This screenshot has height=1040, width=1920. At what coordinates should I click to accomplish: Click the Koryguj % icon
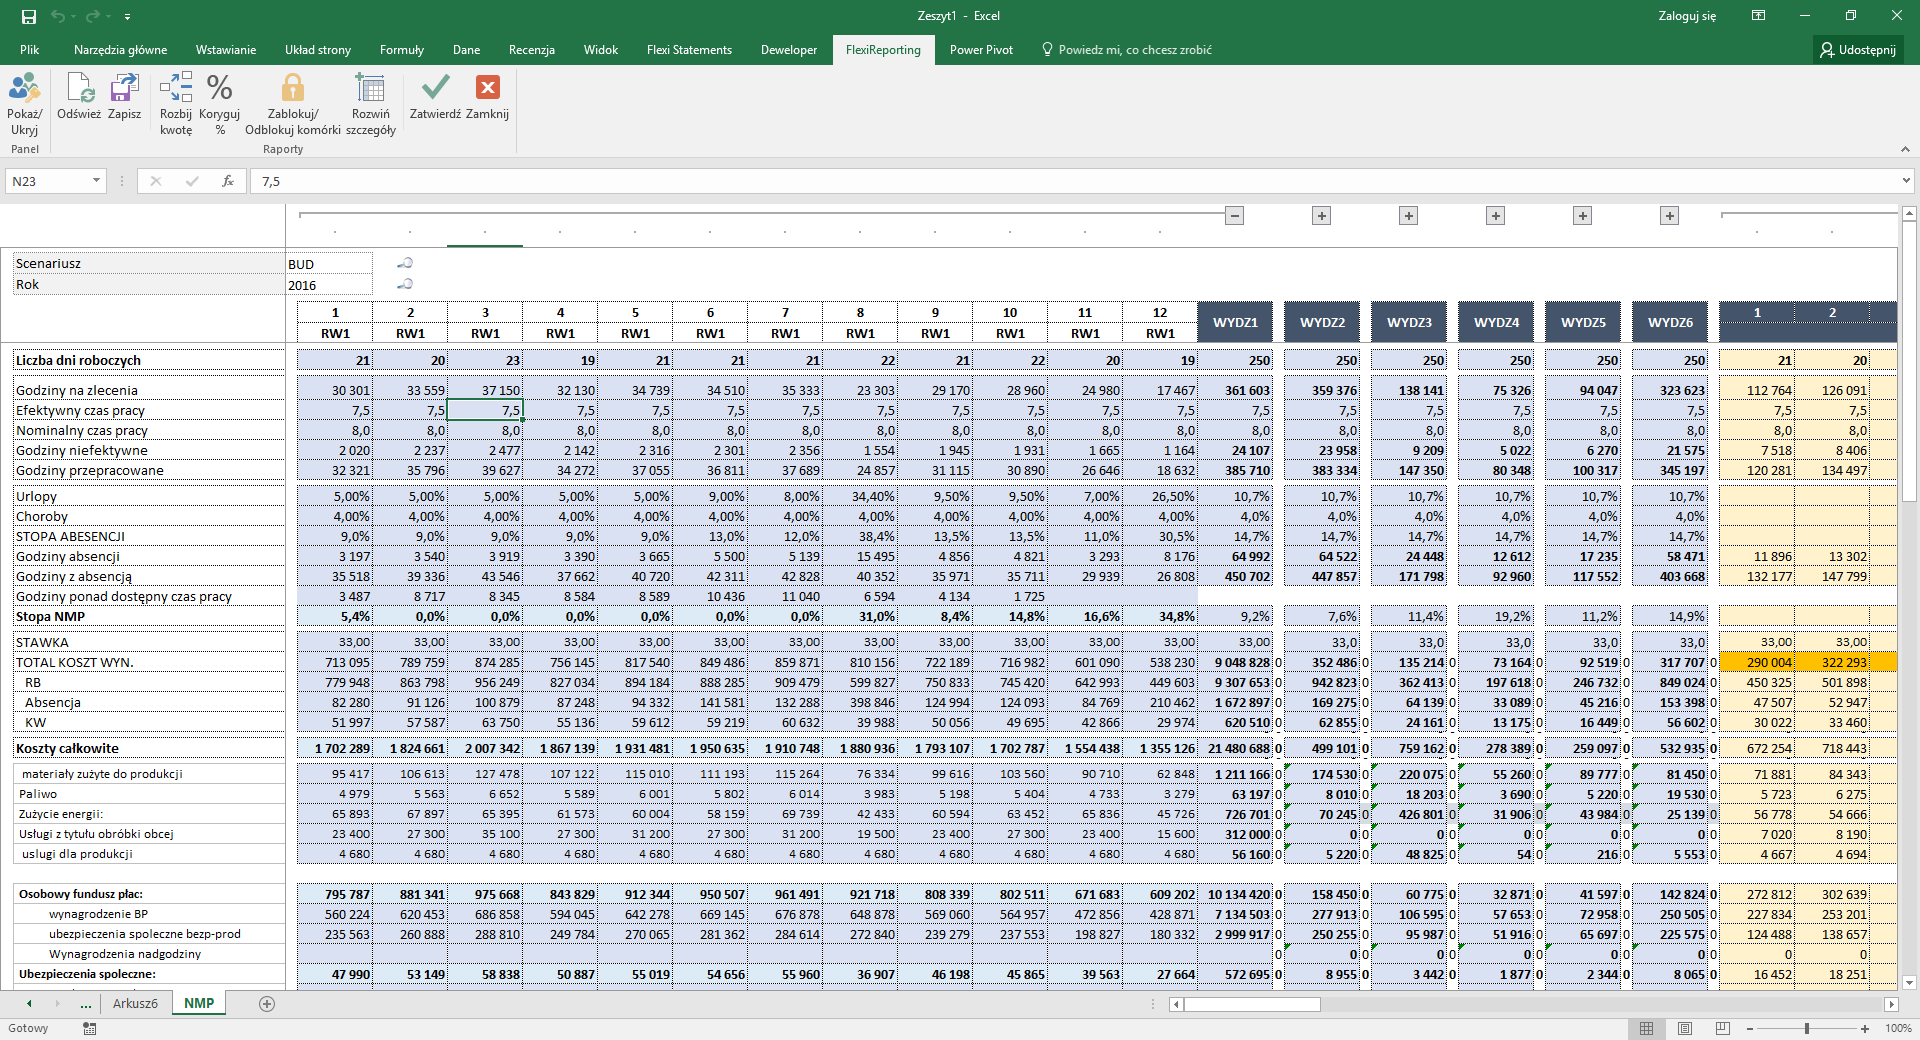[x=219, y=90]
